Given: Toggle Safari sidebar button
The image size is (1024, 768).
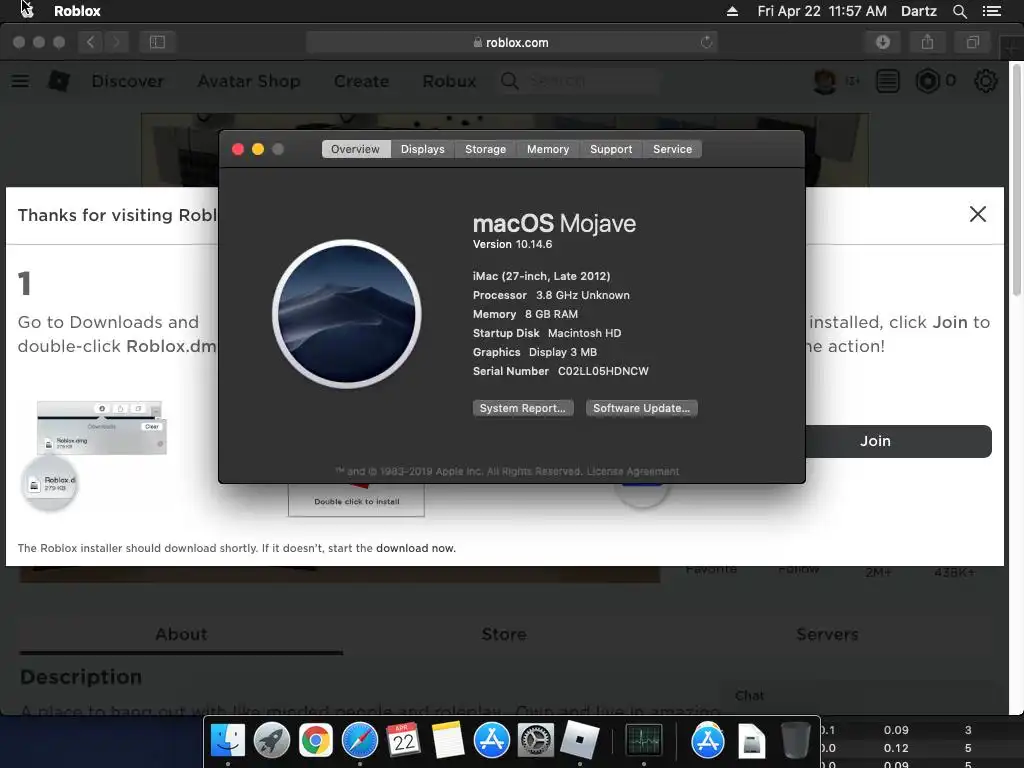Looking at the screenshot, I should click(x=157, y=42).
